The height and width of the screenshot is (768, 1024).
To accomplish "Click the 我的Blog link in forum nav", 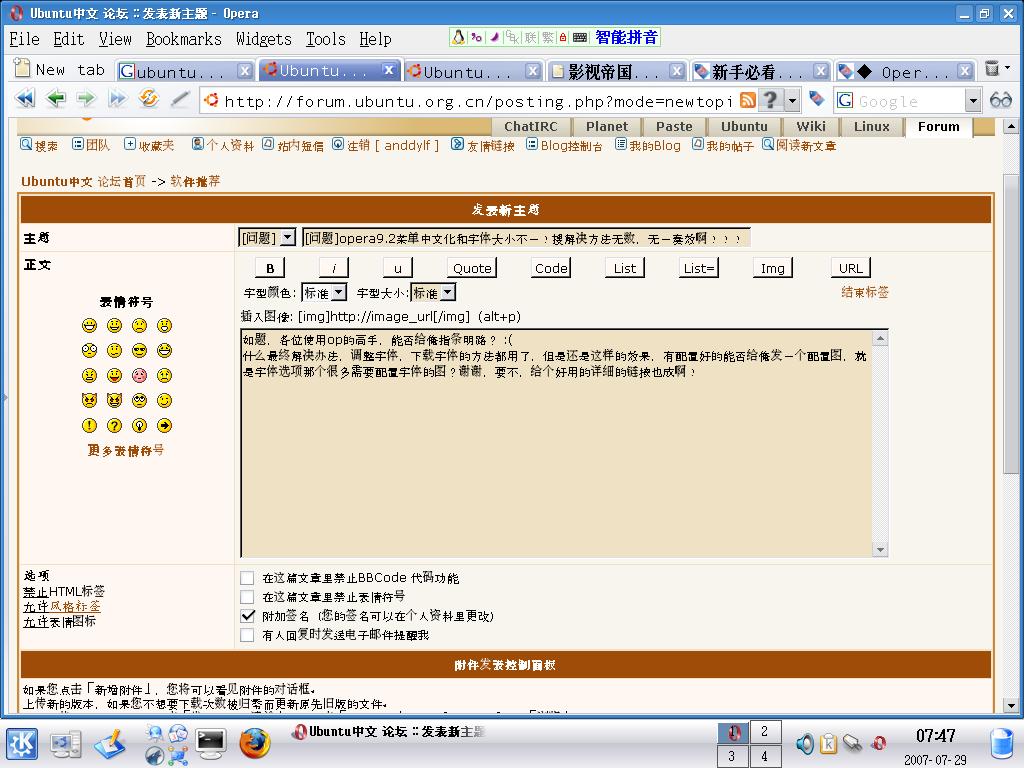I will (x=648, y=145).
